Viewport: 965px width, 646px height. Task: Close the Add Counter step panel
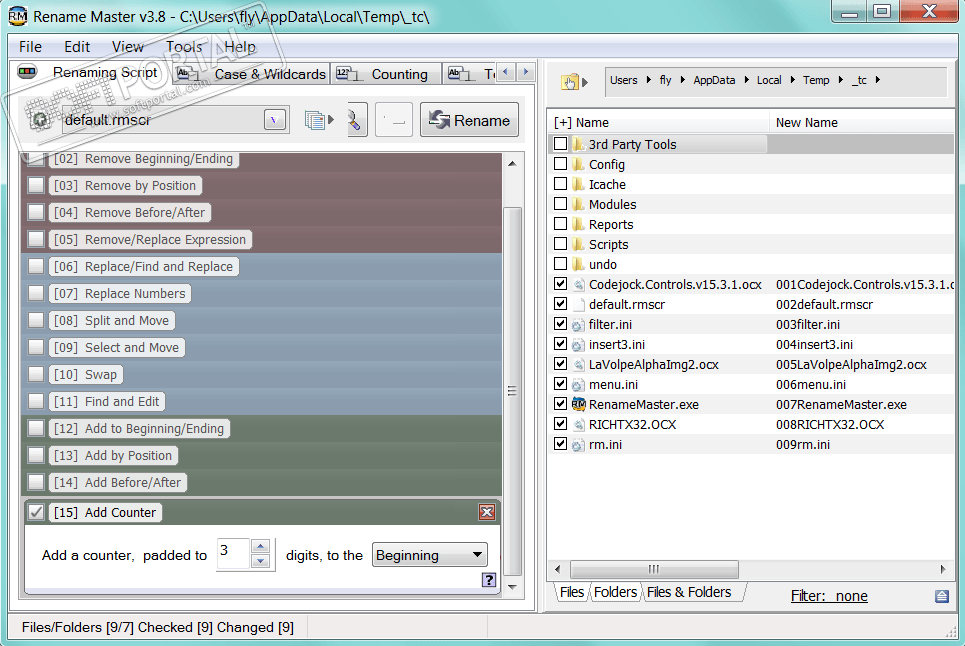click(487, 512)
